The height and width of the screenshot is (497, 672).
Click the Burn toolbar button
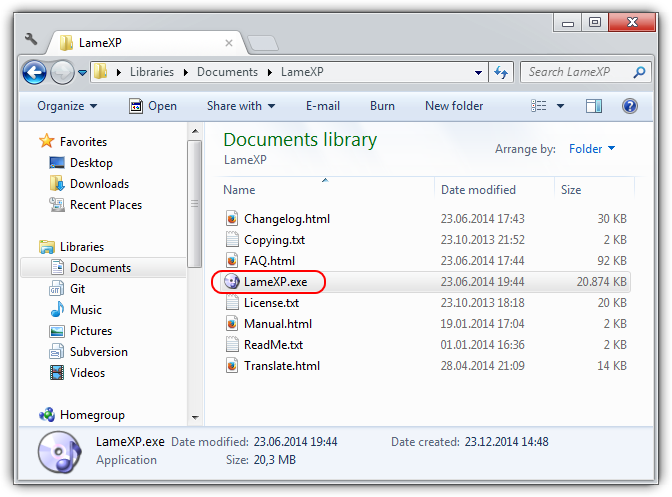tap(382, 106)
